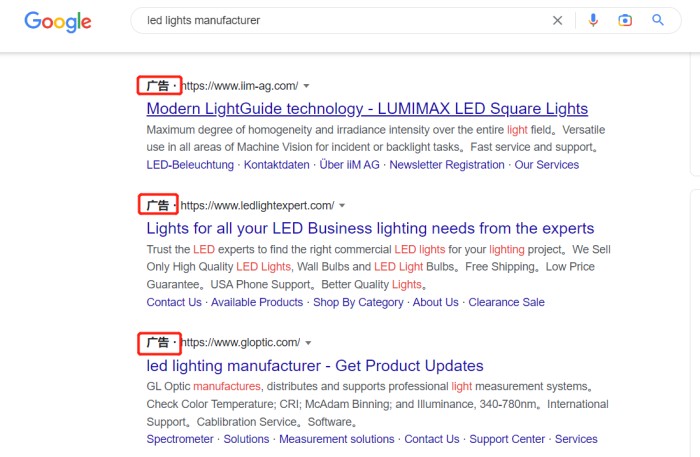Click description starting GL Optic manufactures
The width and height of the screenshot is (700, 457).
(377, 404)
